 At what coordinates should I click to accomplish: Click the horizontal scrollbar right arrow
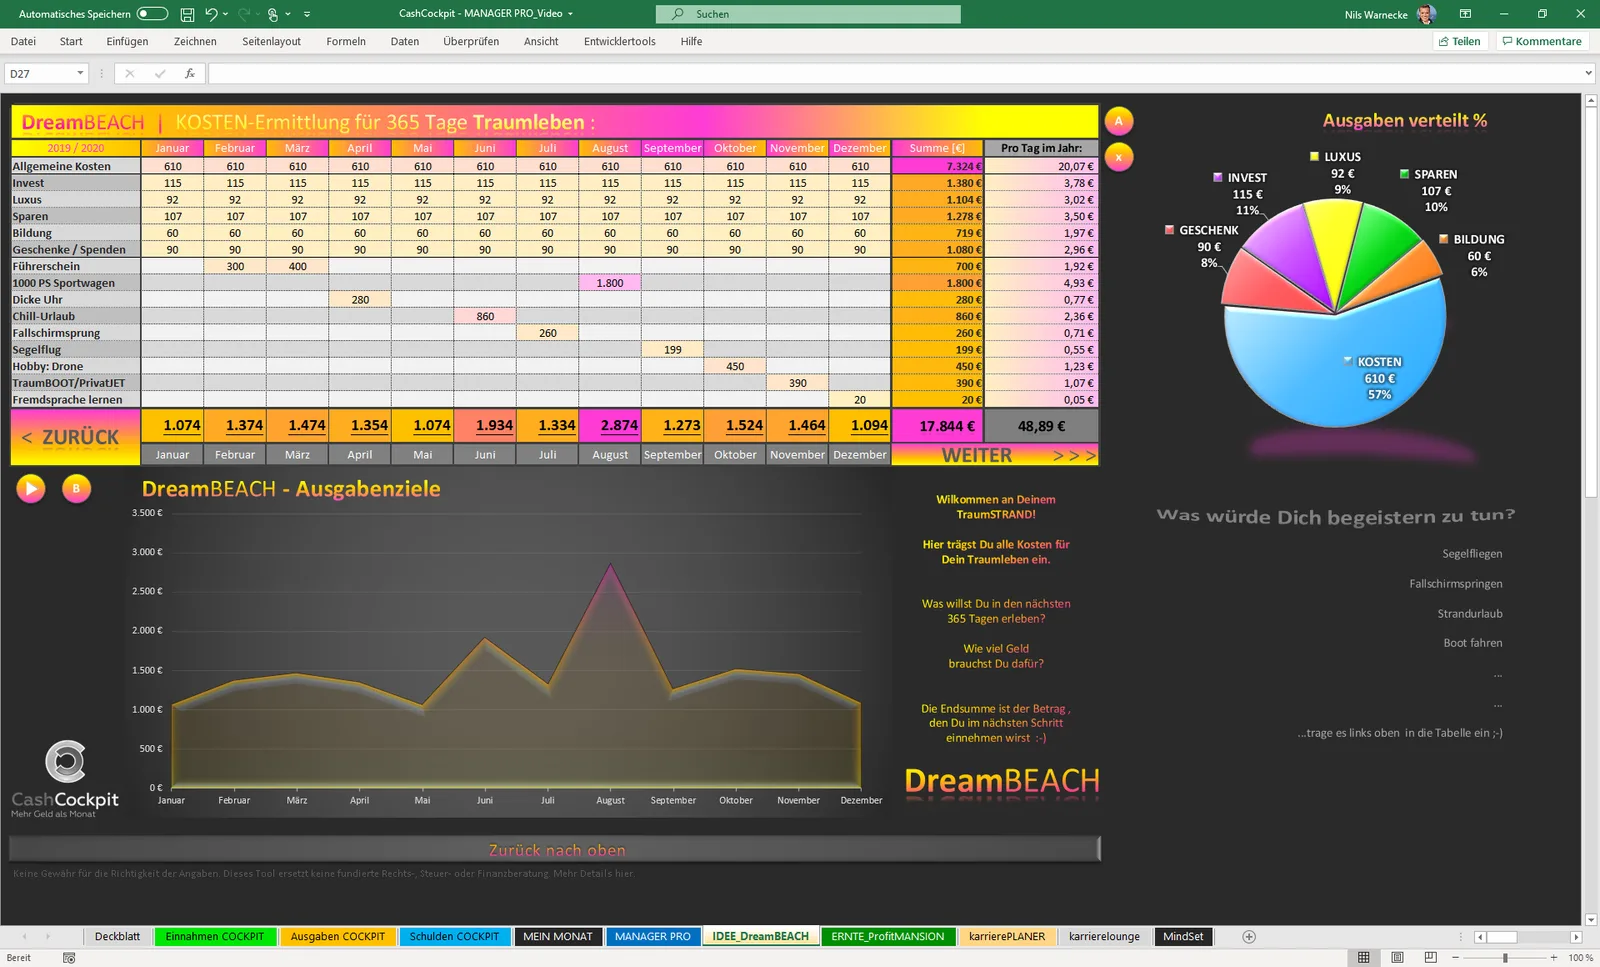click(1576, 937)
